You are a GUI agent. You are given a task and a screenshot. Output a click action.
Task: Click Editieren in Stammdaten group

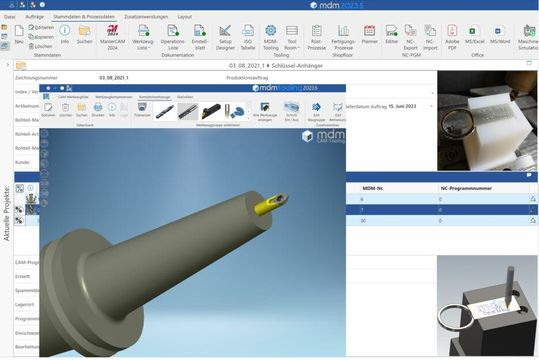point(41,27)
